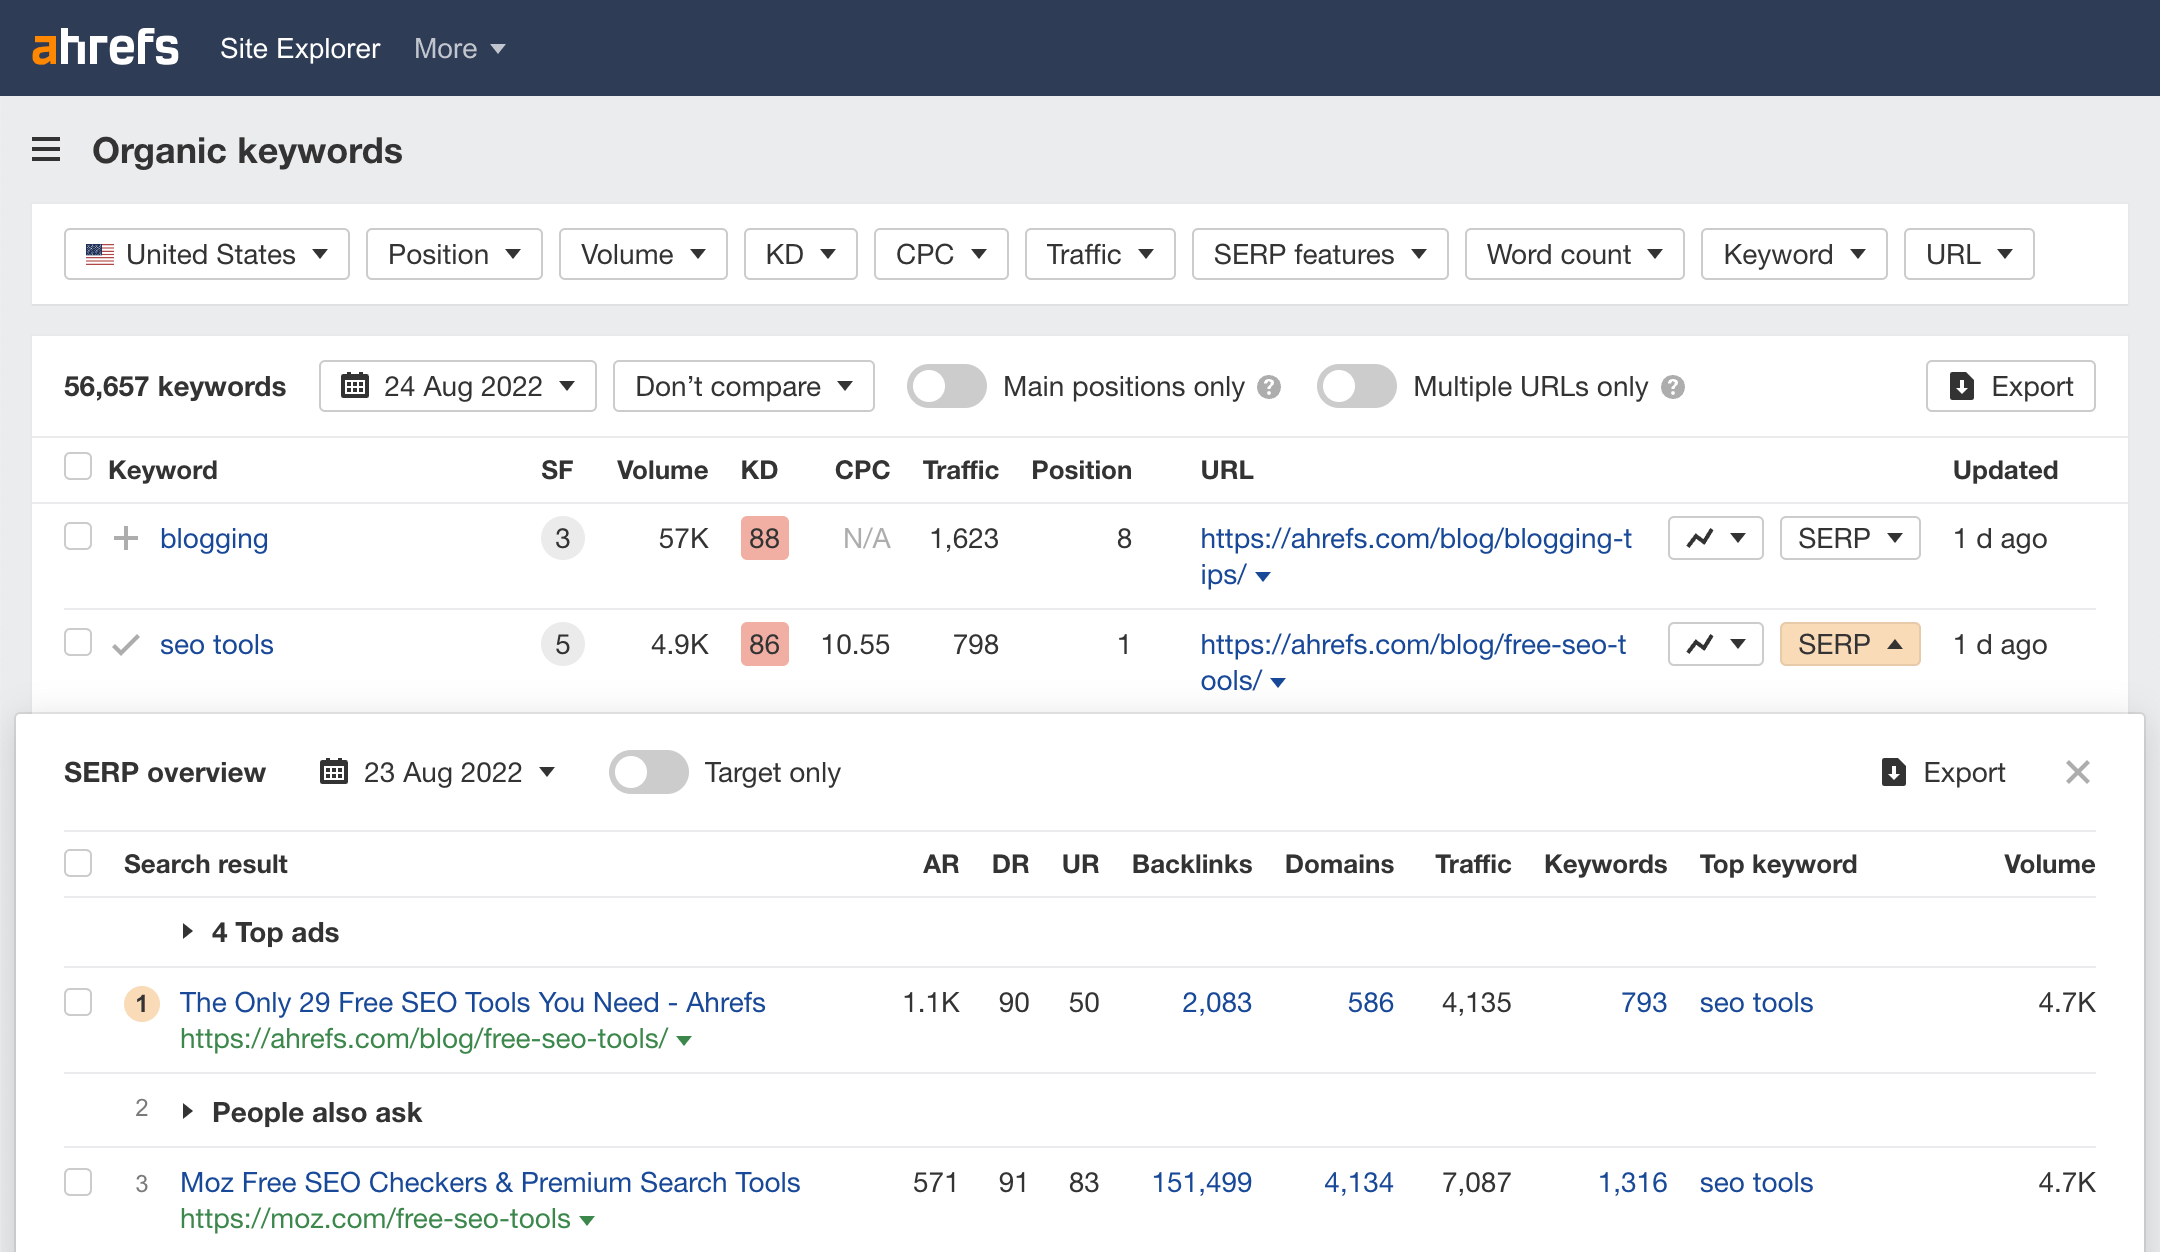This screenshot has height=1252, width=2160.
Task: Turn on the Target only switch
Action: click(649, 772)
